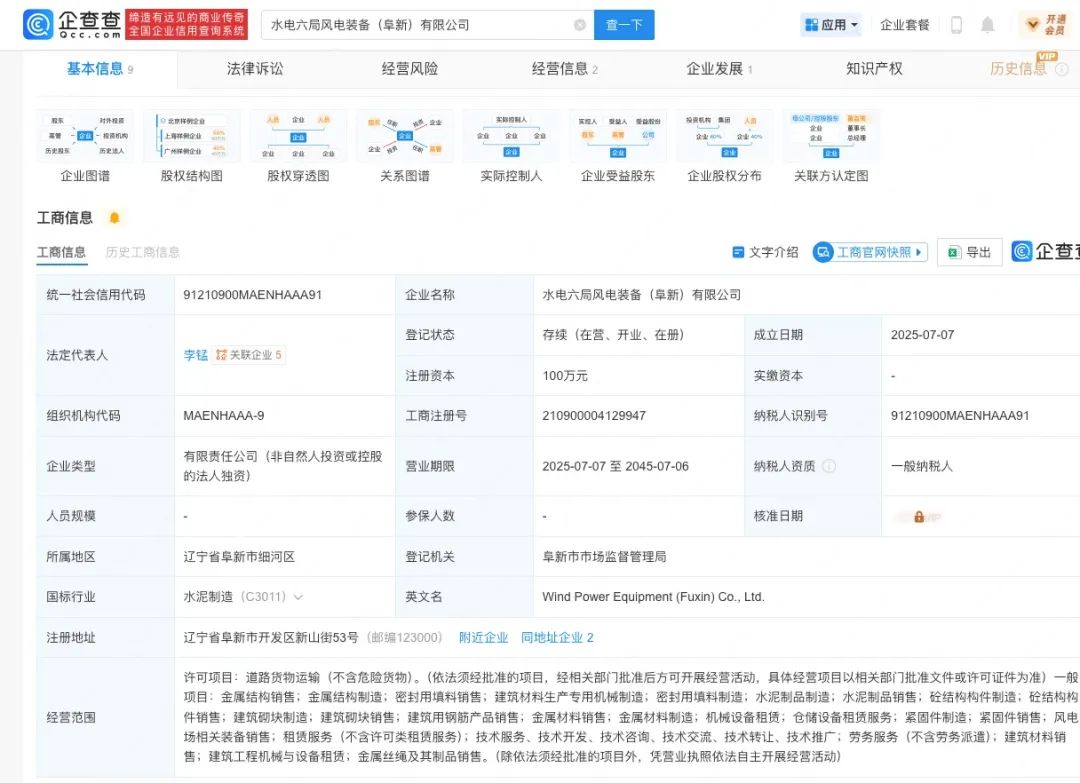
Task: Open the 附近企业 nearby companies link
Action: 483,637
